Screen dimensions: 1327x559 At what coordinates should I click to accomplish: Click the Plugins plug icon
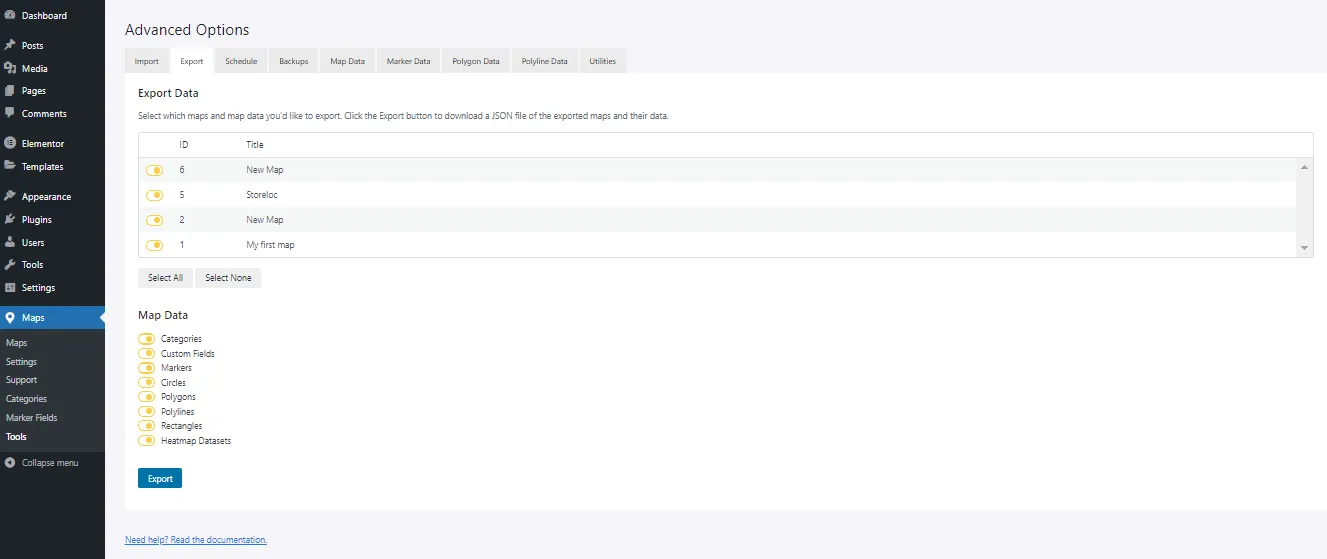pyautogui.click(x=10, y=220)
